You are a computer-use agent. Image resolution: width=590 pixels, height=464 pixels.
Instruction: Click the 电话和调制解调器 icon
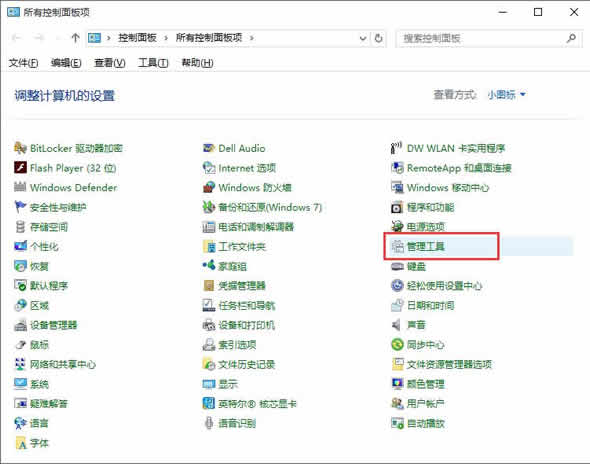pyautogui.click(x=209, y=227)
